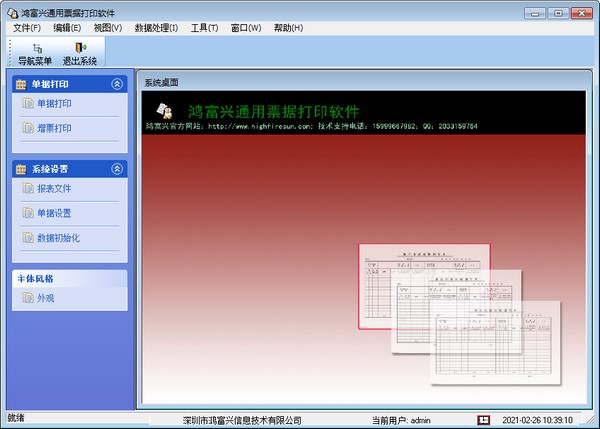This screenshot has height=429, width=600.
Task: Click the invoice form thumbnail with red border
Action: coord(424,286)
